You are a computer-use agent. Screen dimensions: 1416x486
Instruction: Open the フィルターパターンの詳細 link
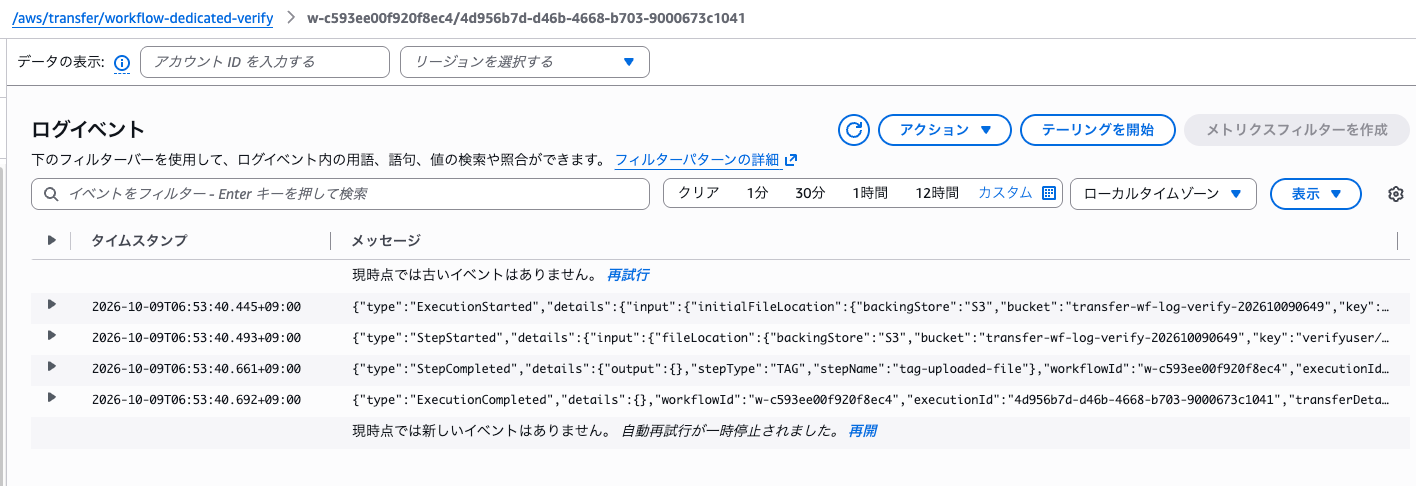click(697, 160)
